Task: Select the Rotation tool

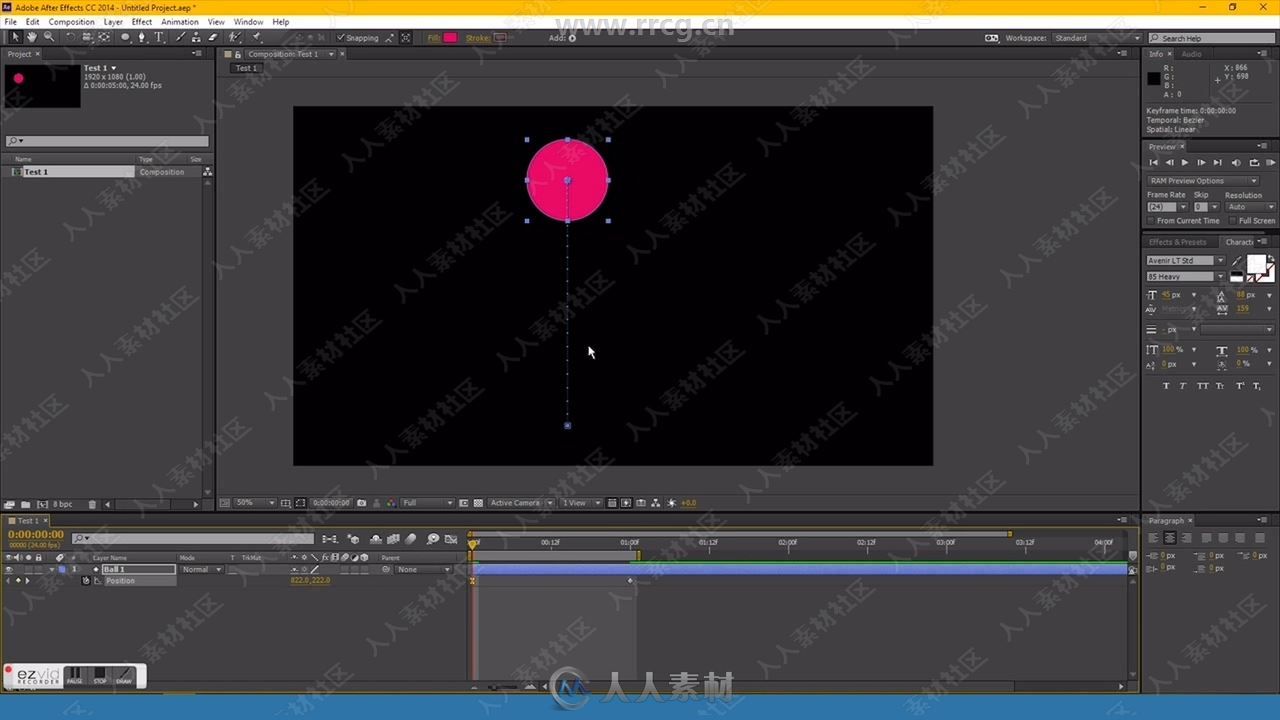Action: (x=70, y=37)
